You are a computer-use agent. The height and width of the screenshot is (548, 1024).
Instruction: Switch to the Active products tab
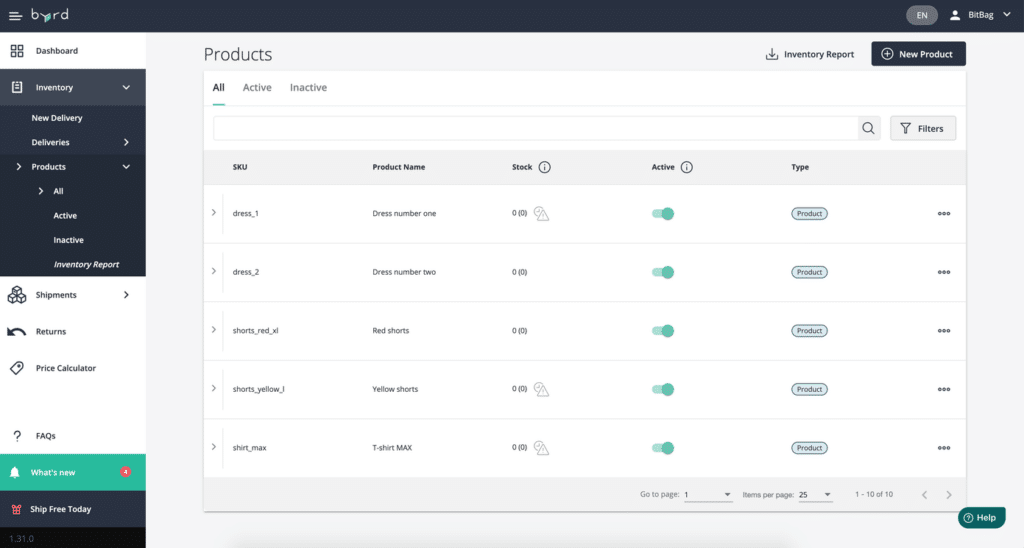pos(257,88)
